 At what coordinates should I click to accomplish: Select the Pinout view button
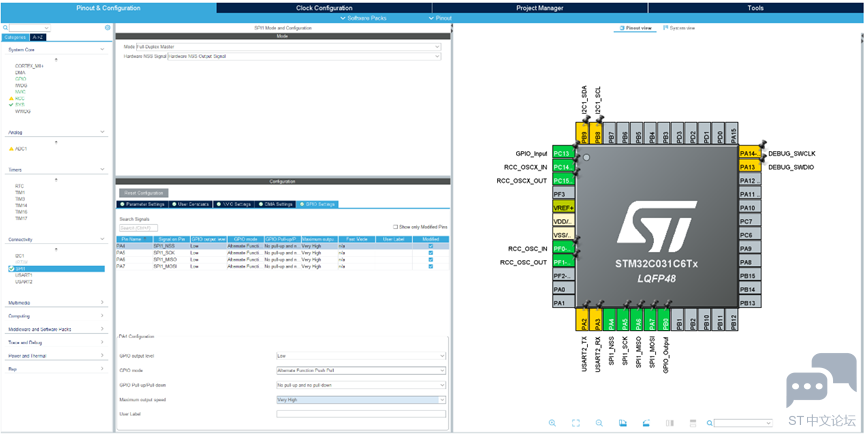635,28
